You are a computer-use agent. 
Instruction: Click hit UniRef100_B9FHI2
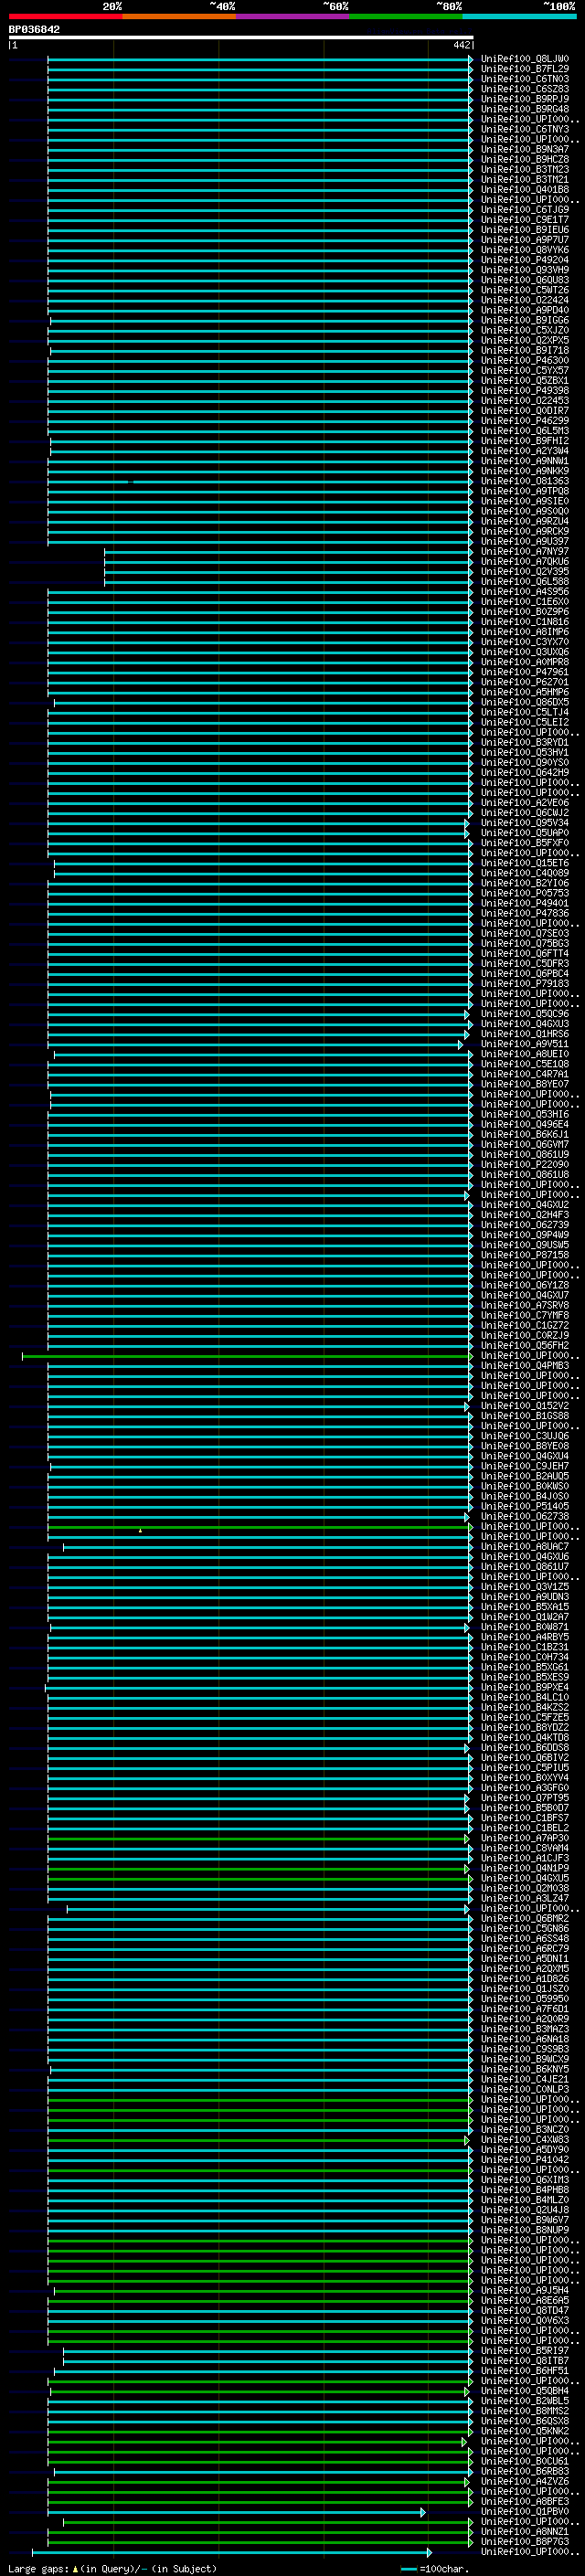[x=524, y=441]
